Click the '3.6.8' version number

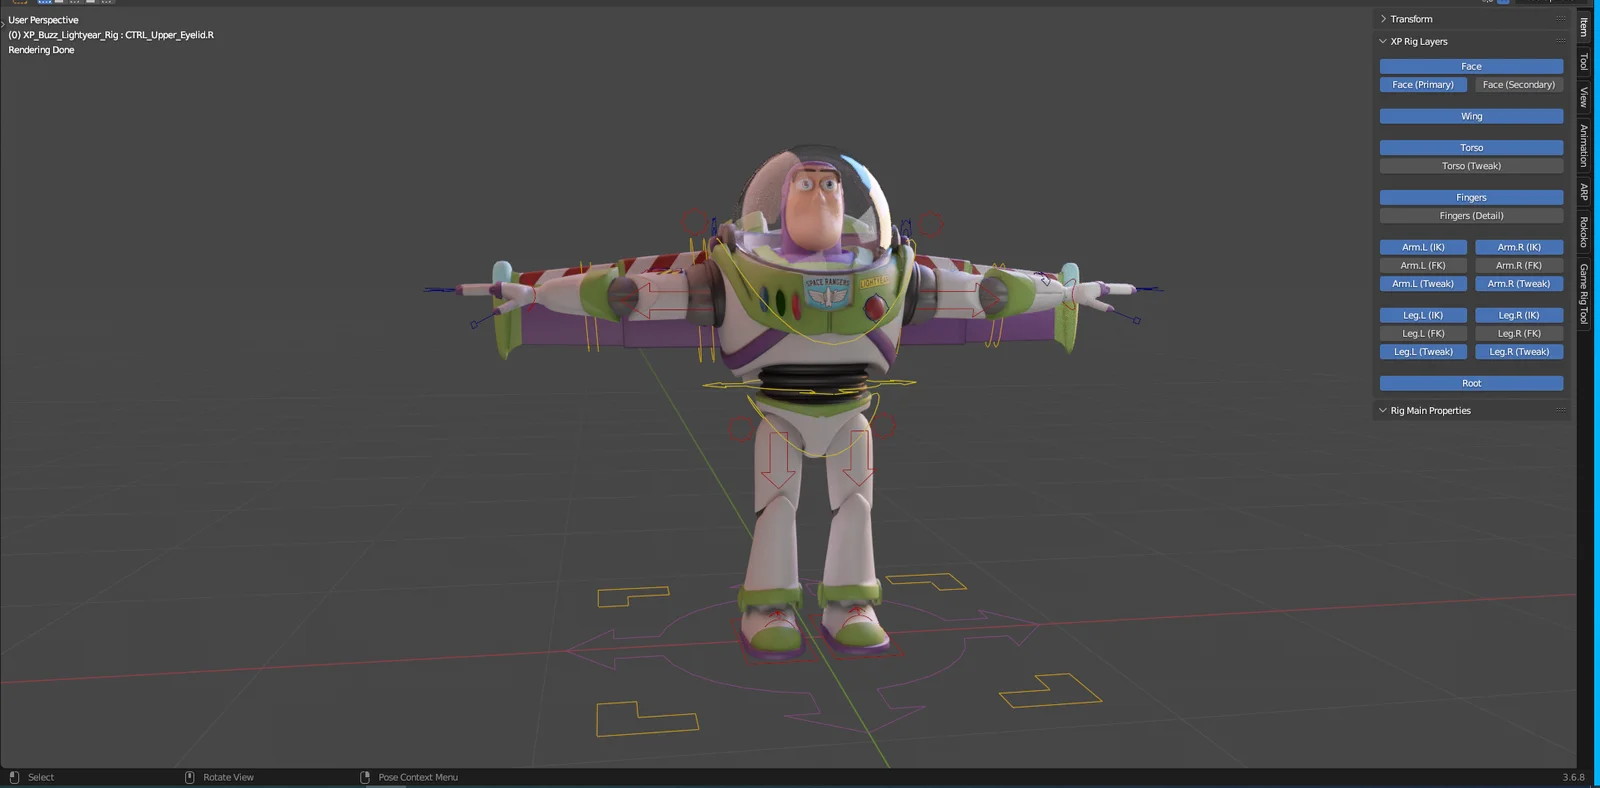coord(1574,777)
